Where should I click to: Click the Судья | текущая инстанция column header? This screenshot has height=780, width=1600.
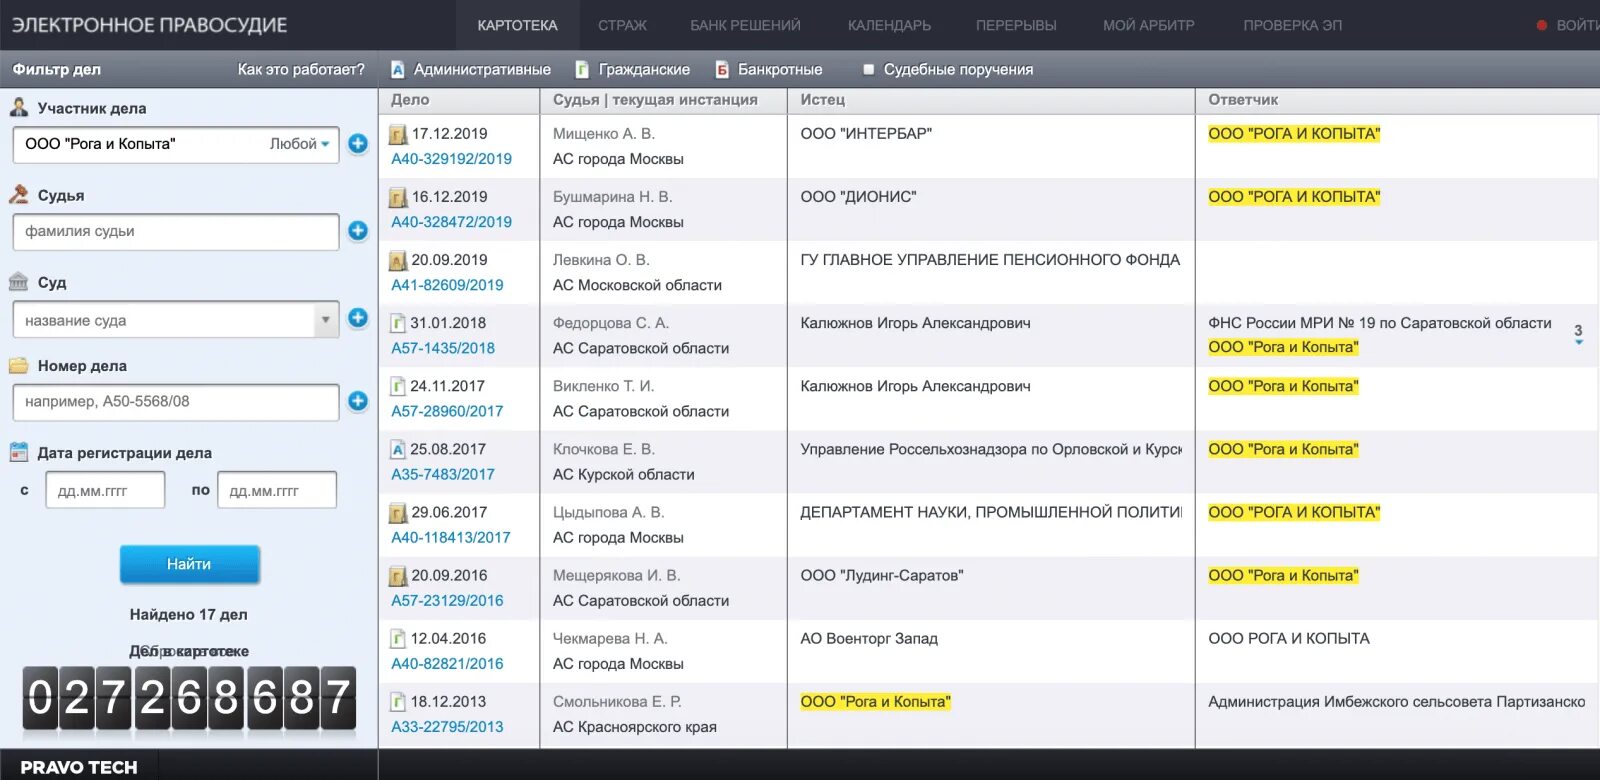click(x=655, y=100)
